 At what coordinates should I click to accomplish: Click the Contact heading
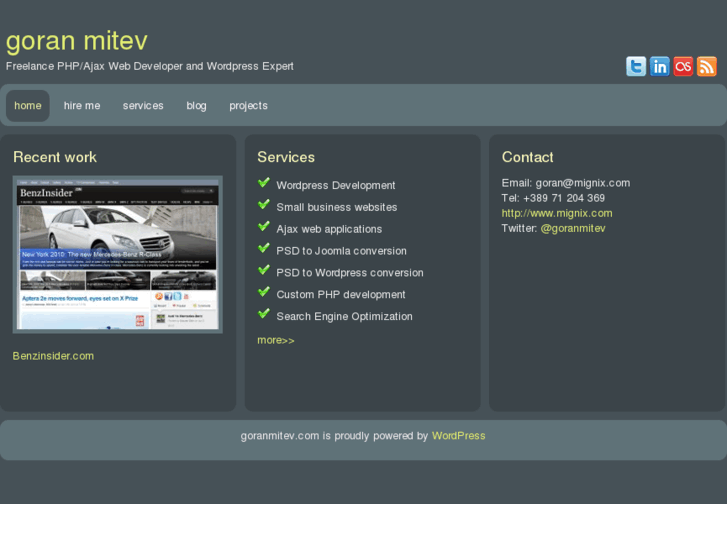pos(528,157)
